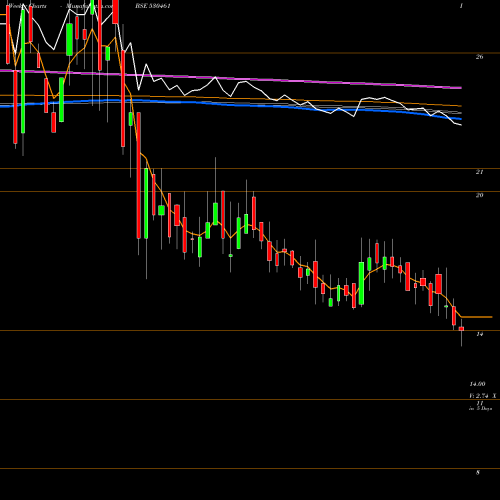Viewport: 500px width, 500px height.
Task: Click the right end of the blue moving average line
Action: (x=460, y=118)
